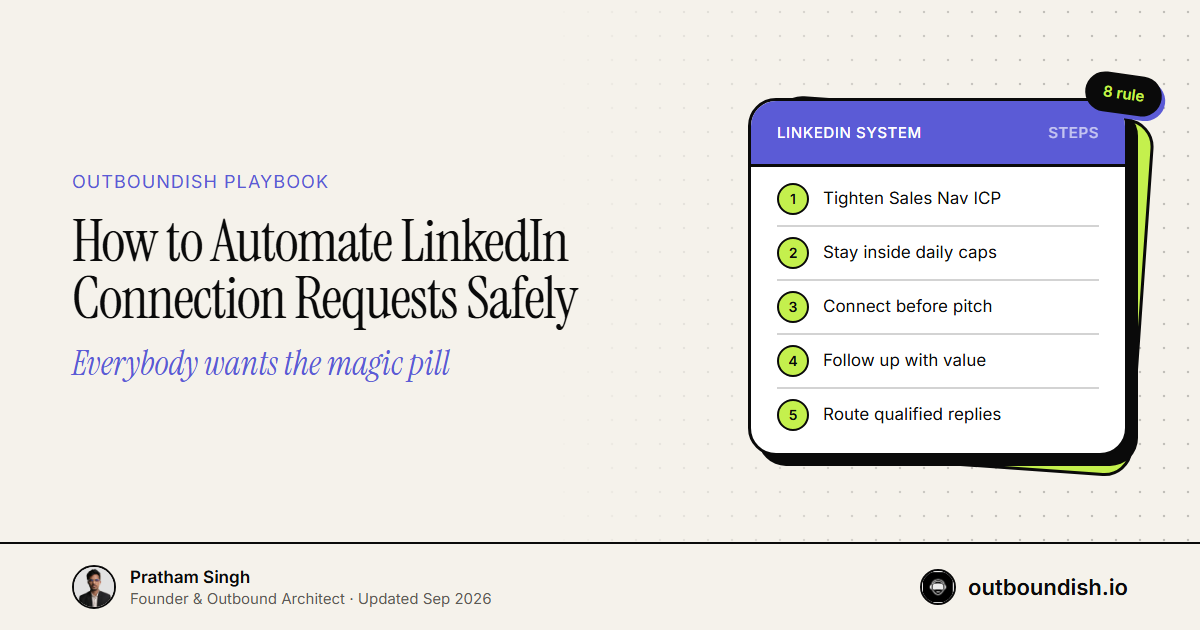
Task: Click the headline "How to Automate LinkedIn Connection Requests Safely"
Action: [x=325, y=270]
